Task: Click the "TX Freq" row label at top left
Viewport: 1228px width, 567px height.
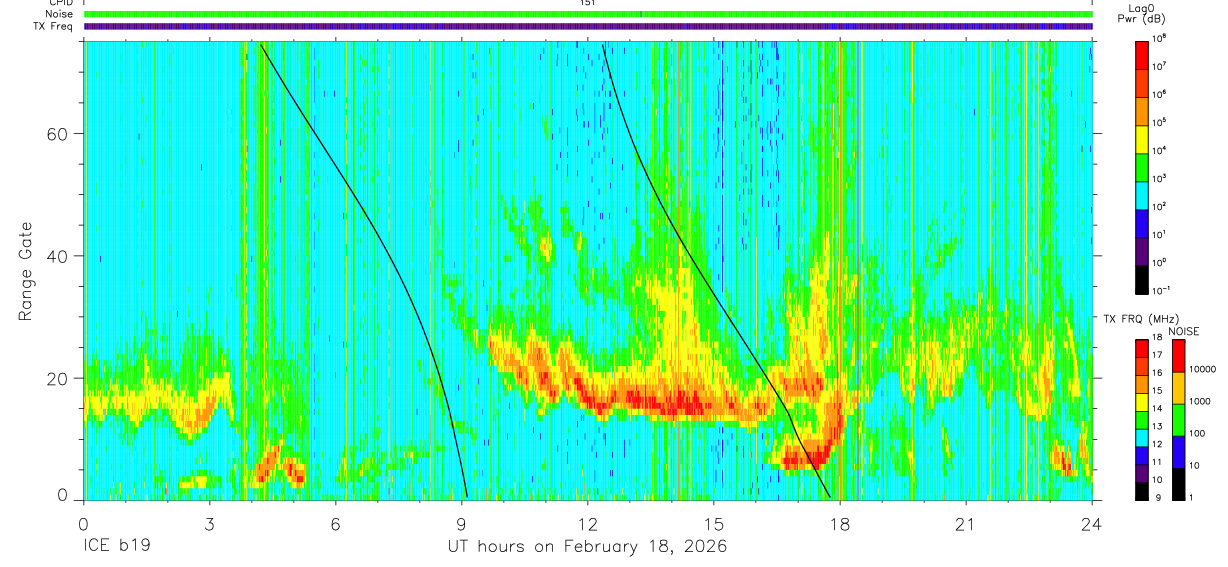Action: pos(51,26)
